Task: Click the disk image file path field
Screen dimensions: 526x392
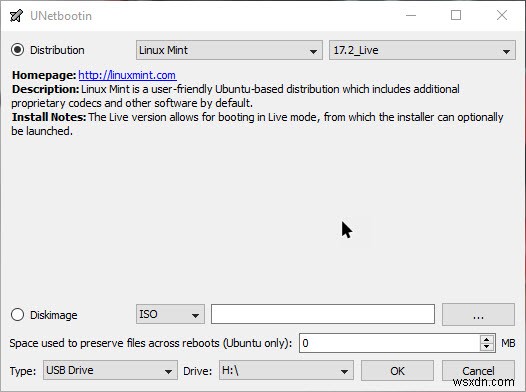Action: coord(323,314)
